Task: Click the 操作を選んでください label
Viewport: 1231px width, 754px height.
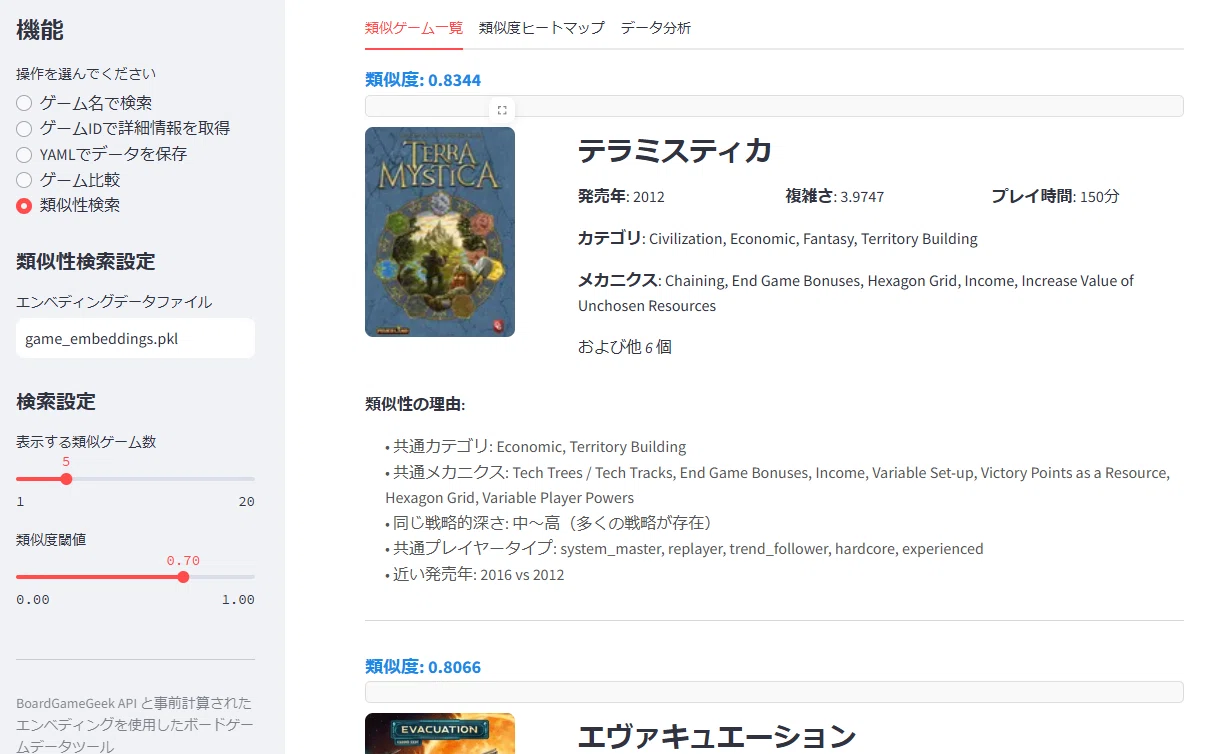Action: (86, 74)
